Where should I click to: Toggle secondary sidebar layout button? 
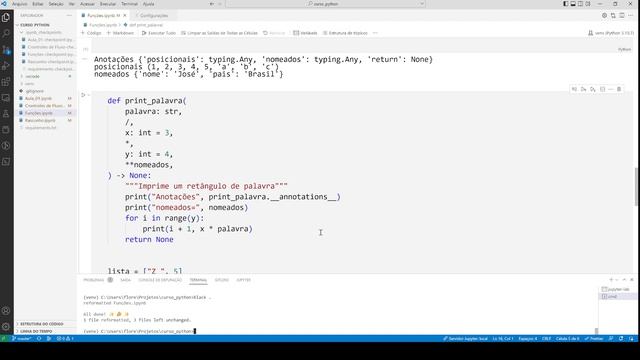(580, 4)
